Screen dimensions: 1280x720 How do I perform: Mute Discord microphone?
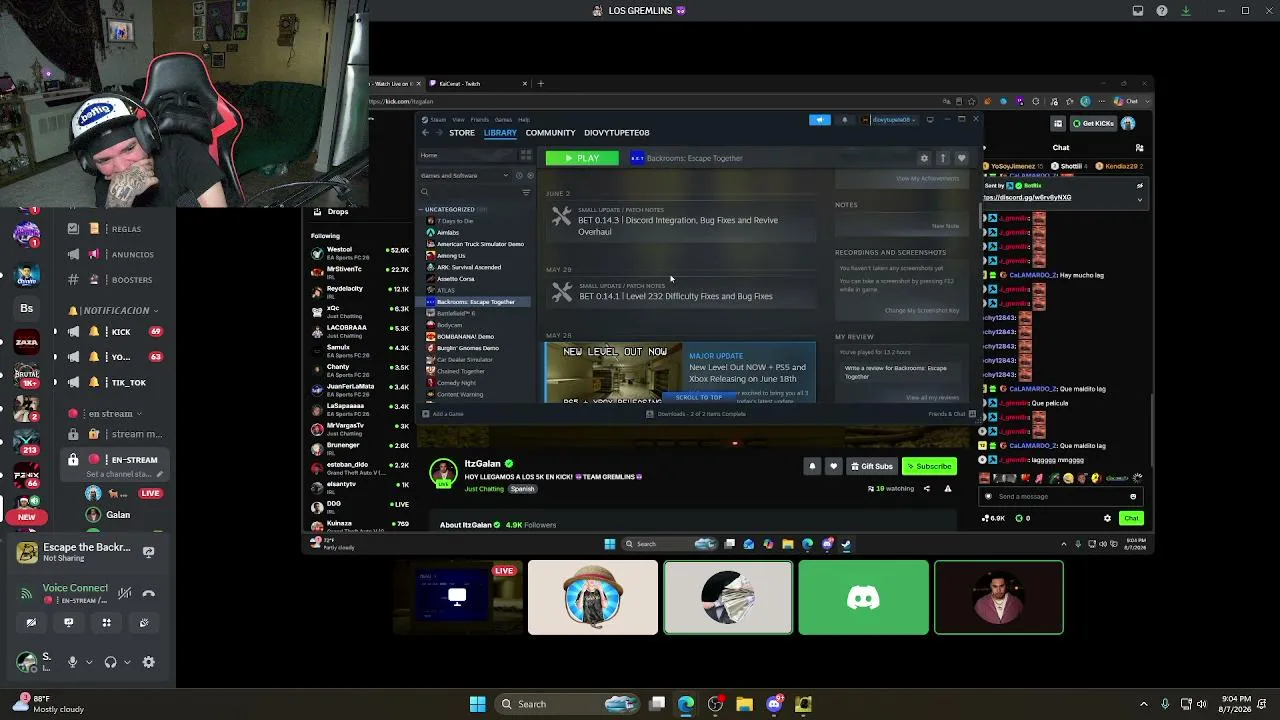72,662
